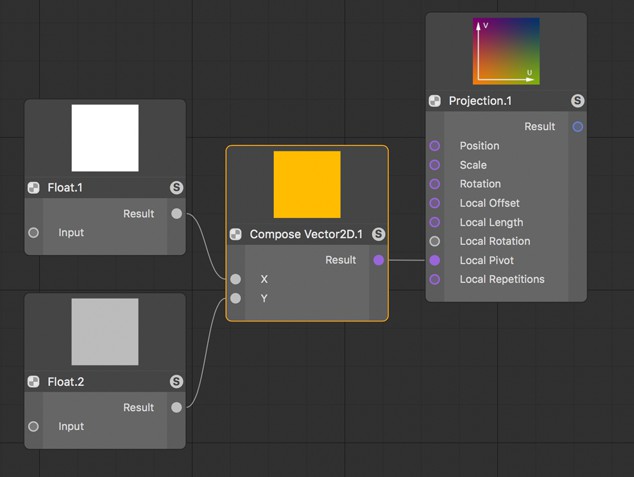Click the Local Pivot label in Projection.1
The width and height of the screenshot is (634, 477).
(487, 260)
